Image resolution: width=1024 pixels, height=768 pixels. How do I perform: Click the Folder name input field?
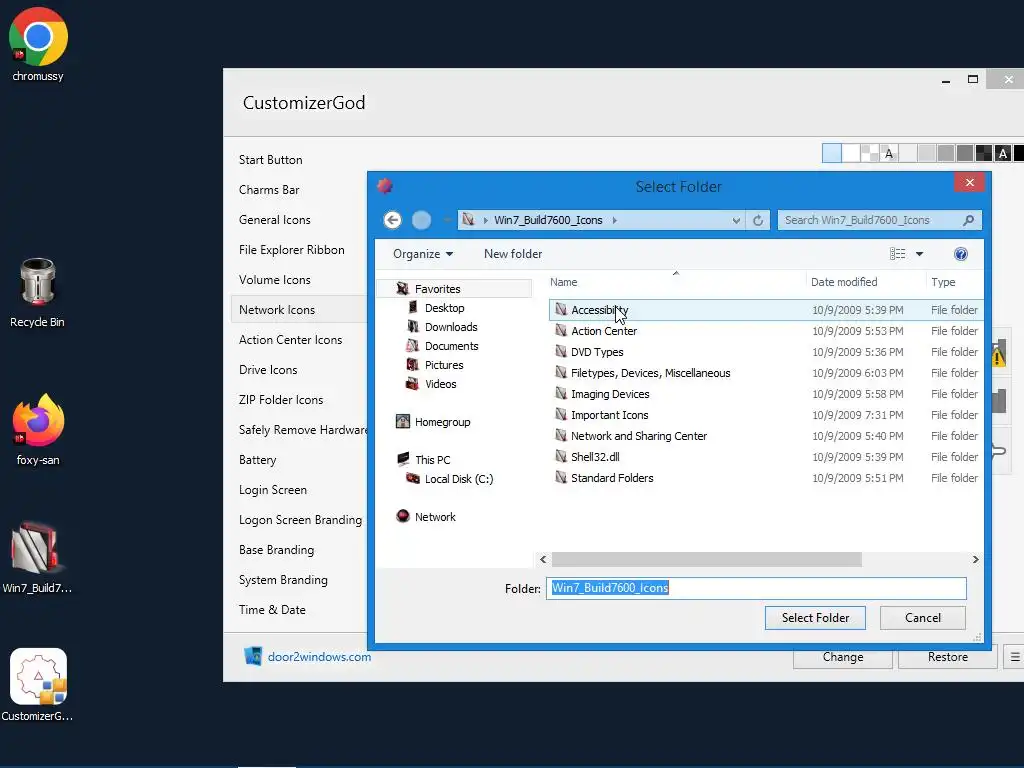tap(756, 588)
